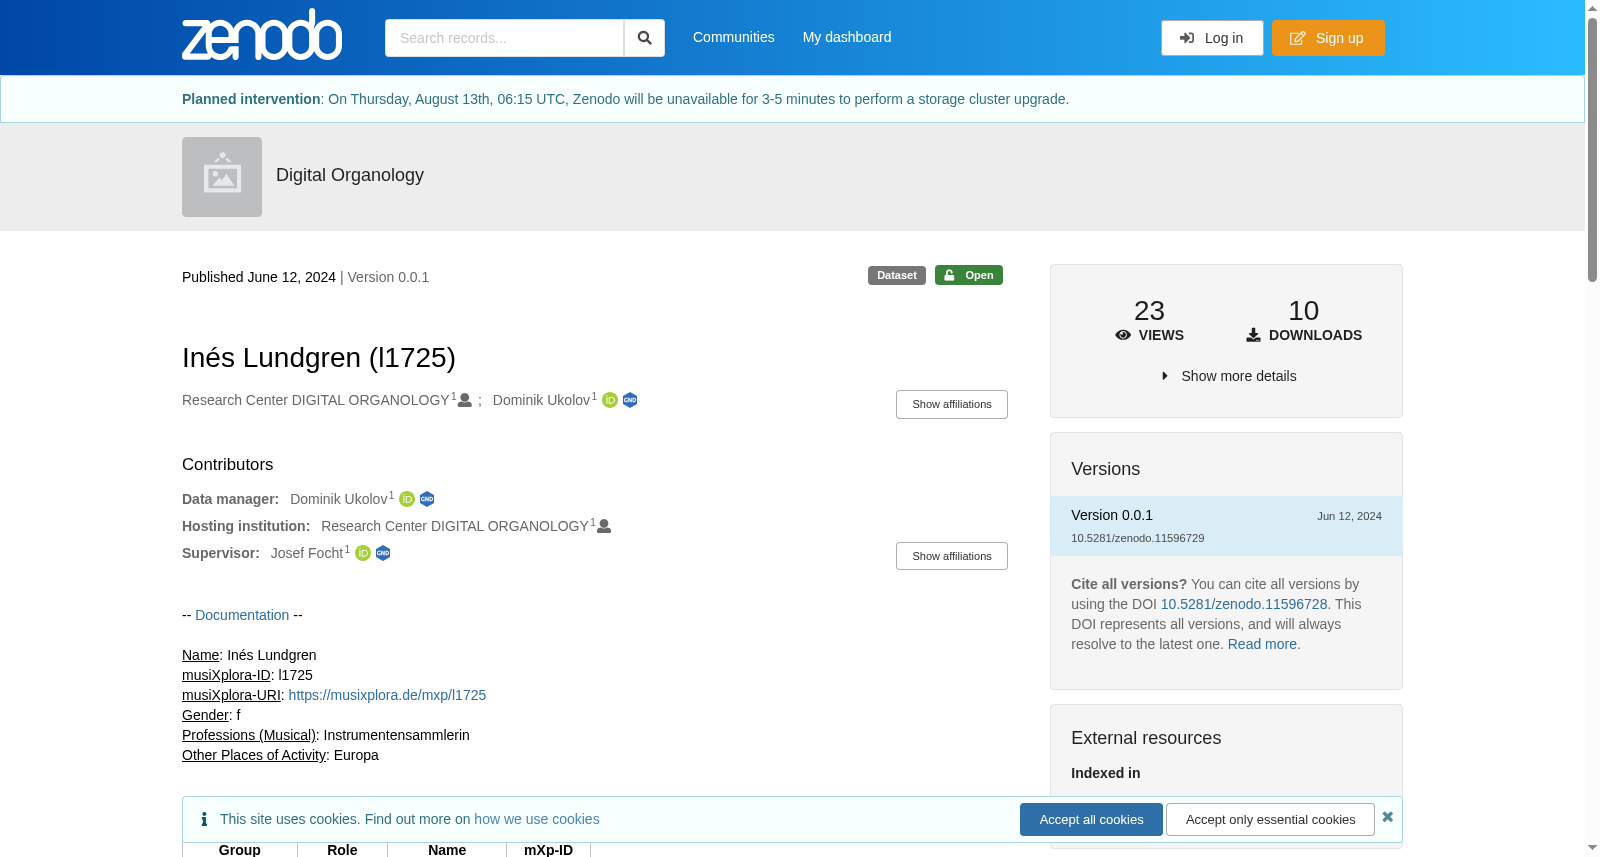The height and width of the screenshot is (857, 1600).
Task: Click the Published June 12, 2024 text
Action: [259, 277]
